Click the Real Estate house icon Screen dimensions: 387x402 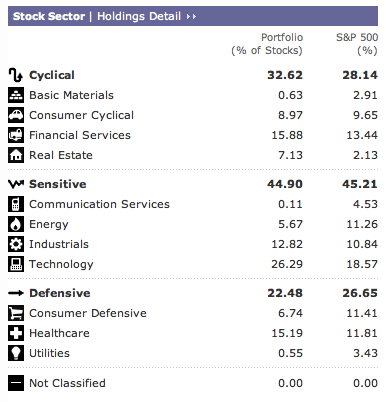(16, 155)
